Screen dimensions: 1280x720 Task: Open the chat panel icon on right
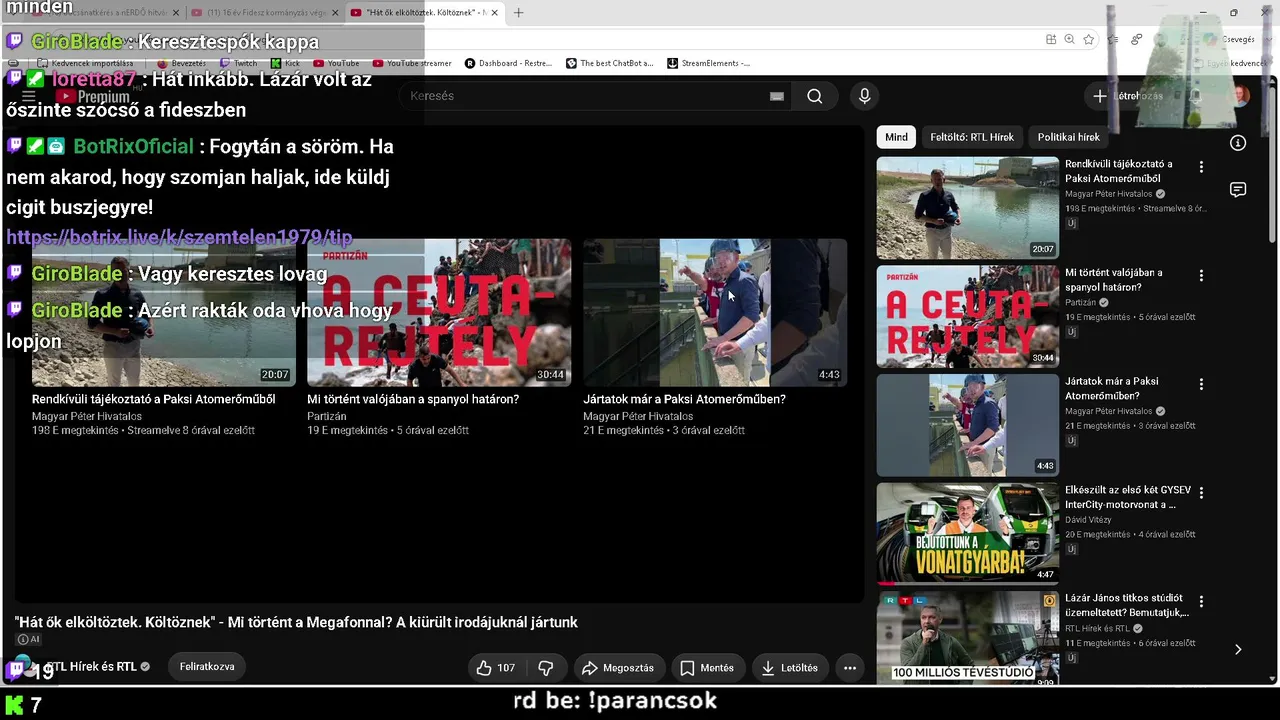1238,190
